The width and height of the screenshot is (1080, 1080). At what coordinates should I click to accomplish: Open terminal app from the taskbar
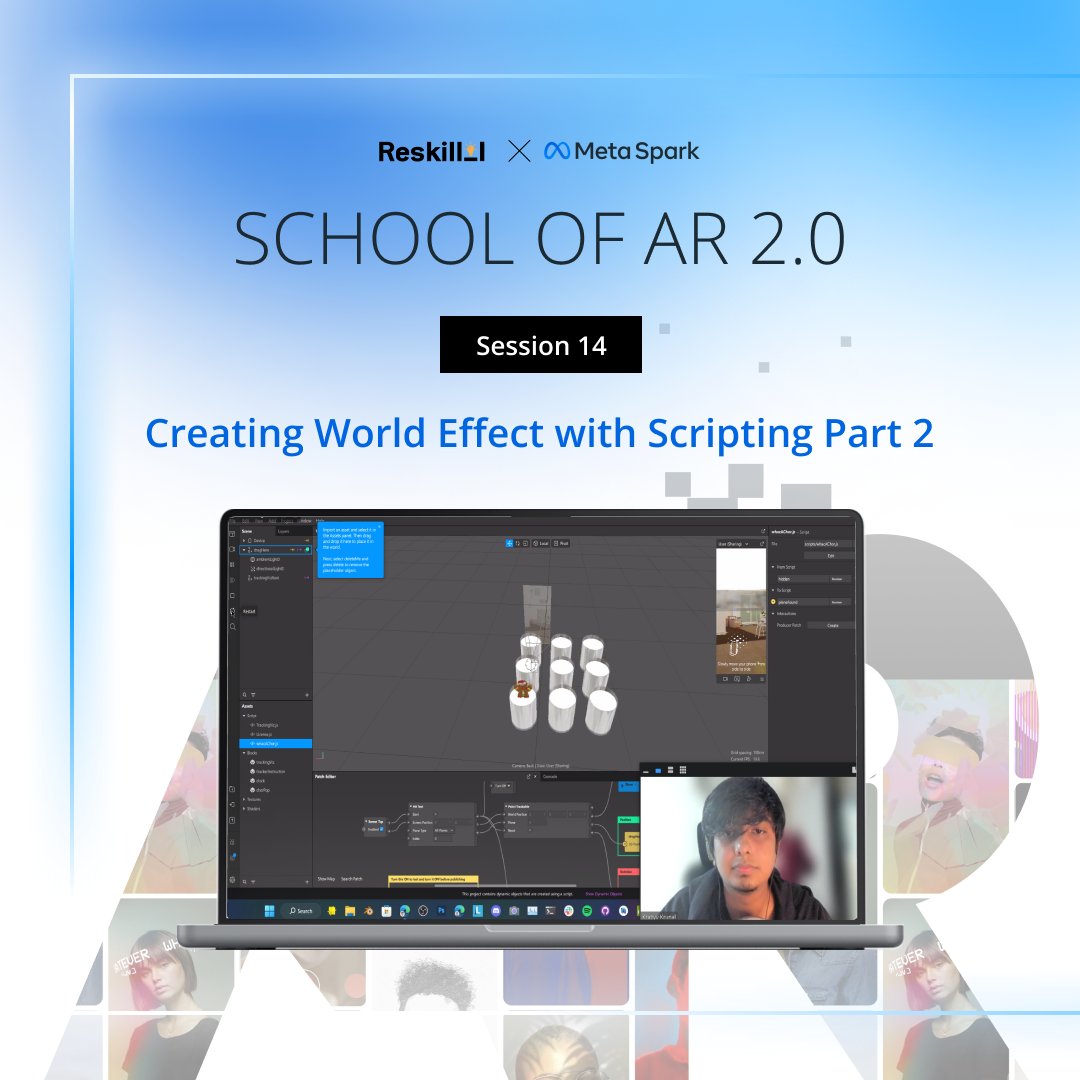pos(550,911)
